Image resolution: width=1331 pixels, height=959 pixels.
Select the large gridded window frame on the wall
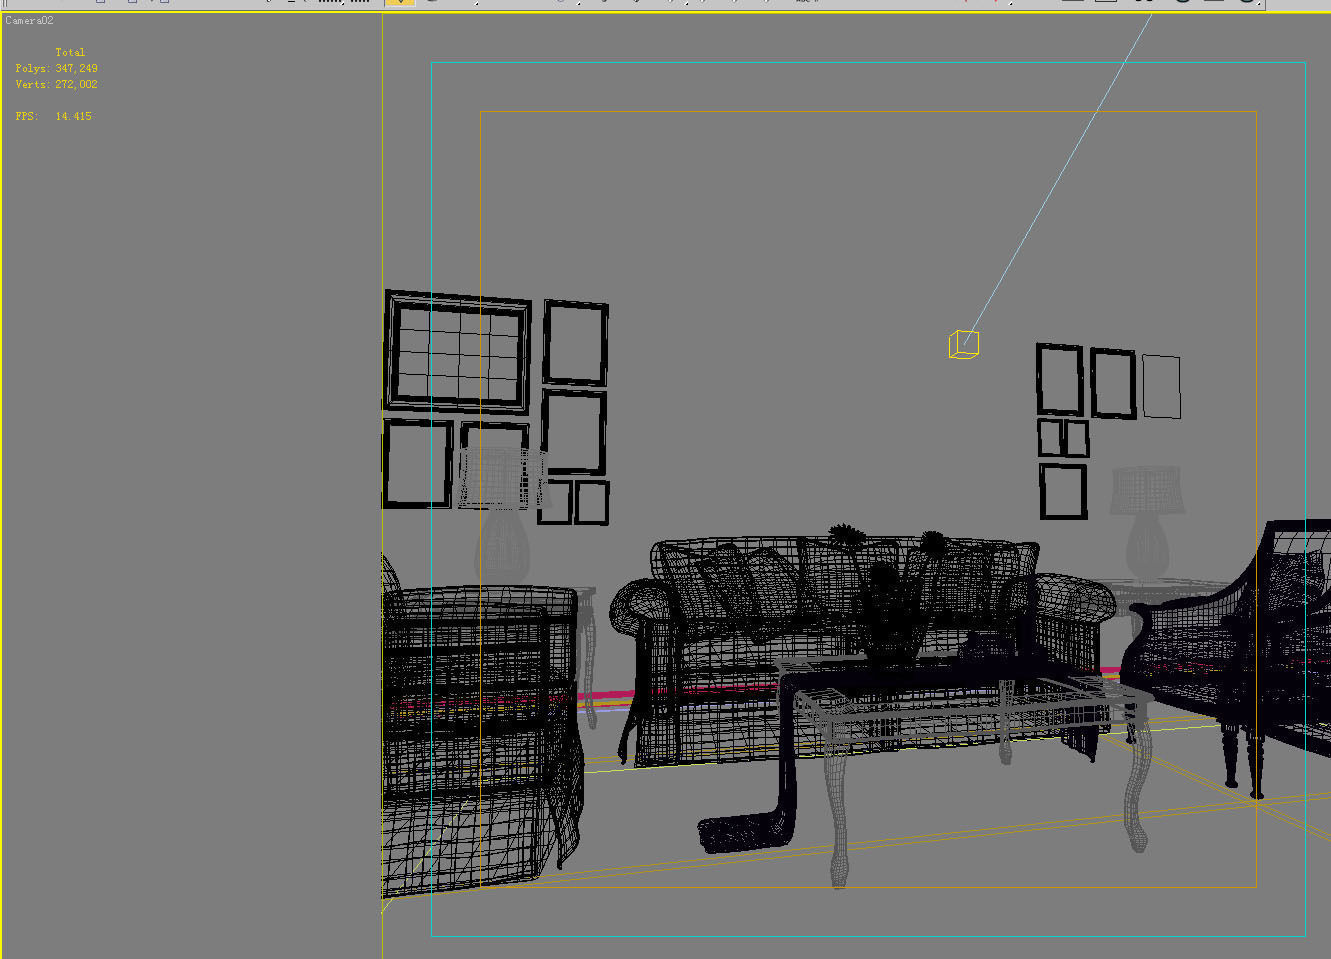[x=458, y=352]
